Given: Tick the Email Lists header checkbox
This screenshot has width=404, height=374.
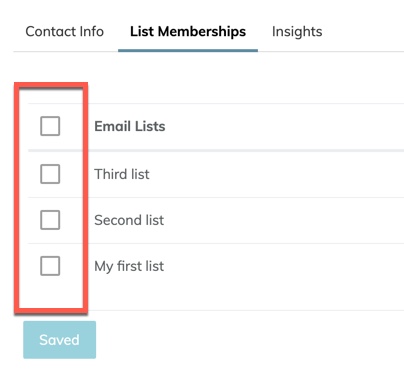Looking at the screenshot, I should click(x=50, y=126).
